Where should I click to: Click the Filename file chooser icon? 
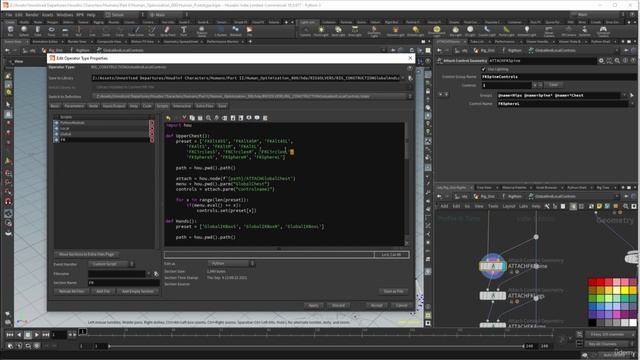click(x=156, y=274)
